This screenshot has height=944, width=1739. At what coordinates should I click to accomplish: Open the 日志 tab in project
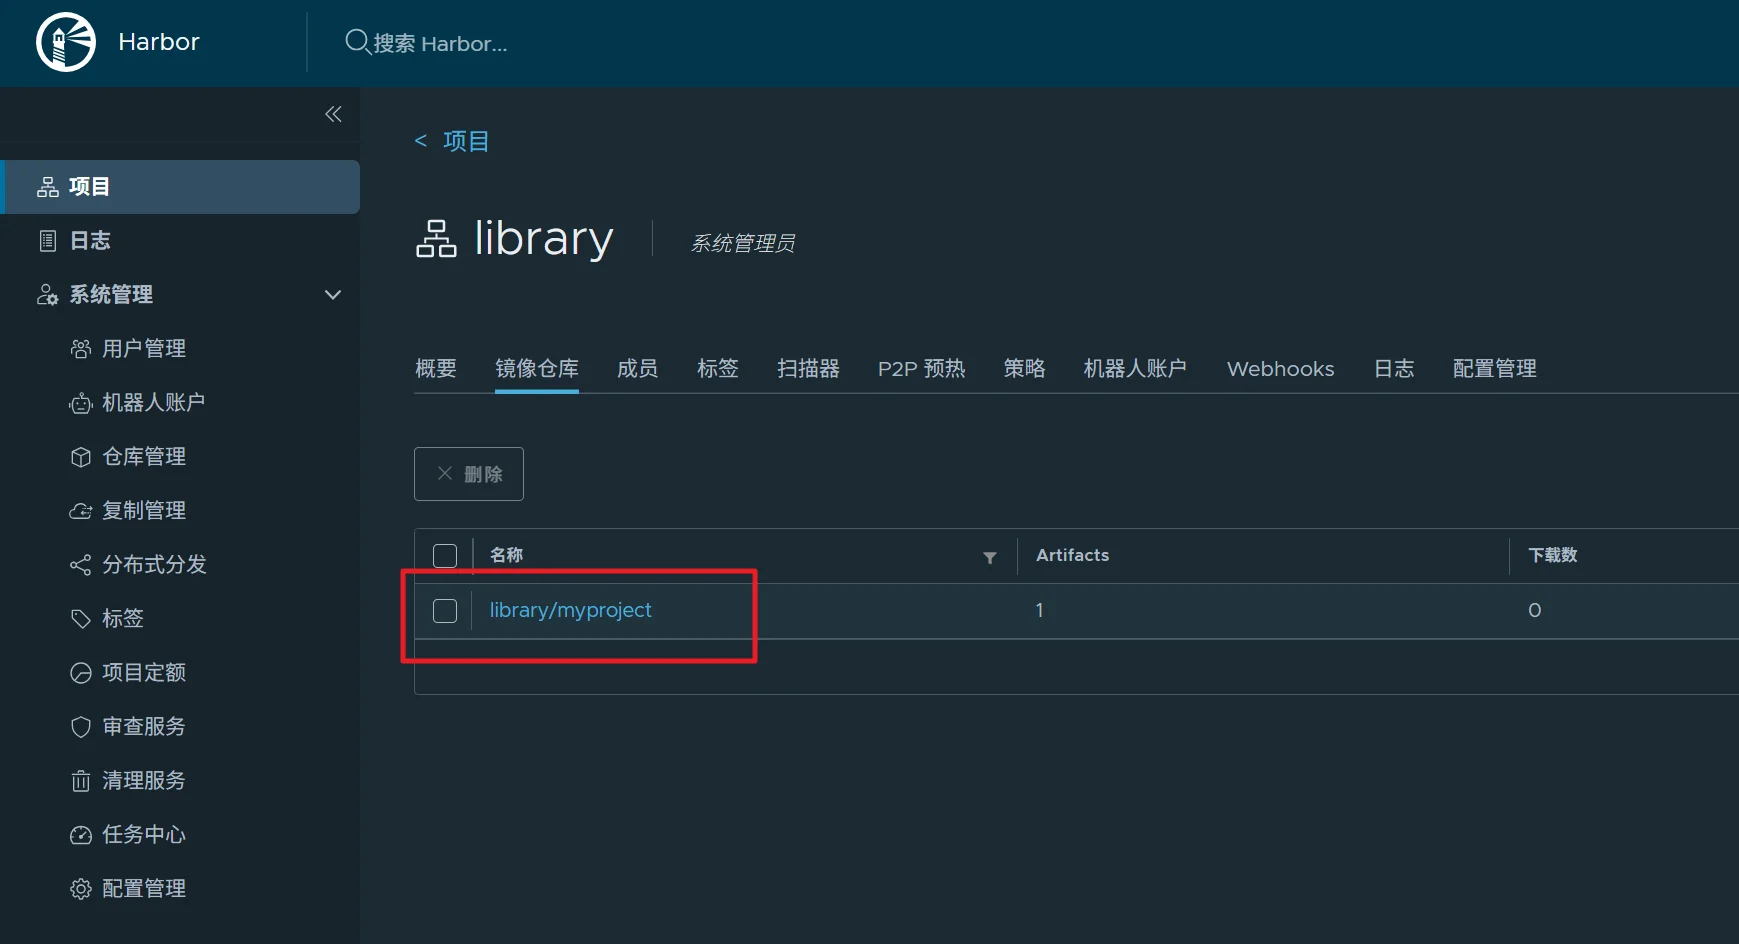1394,369
